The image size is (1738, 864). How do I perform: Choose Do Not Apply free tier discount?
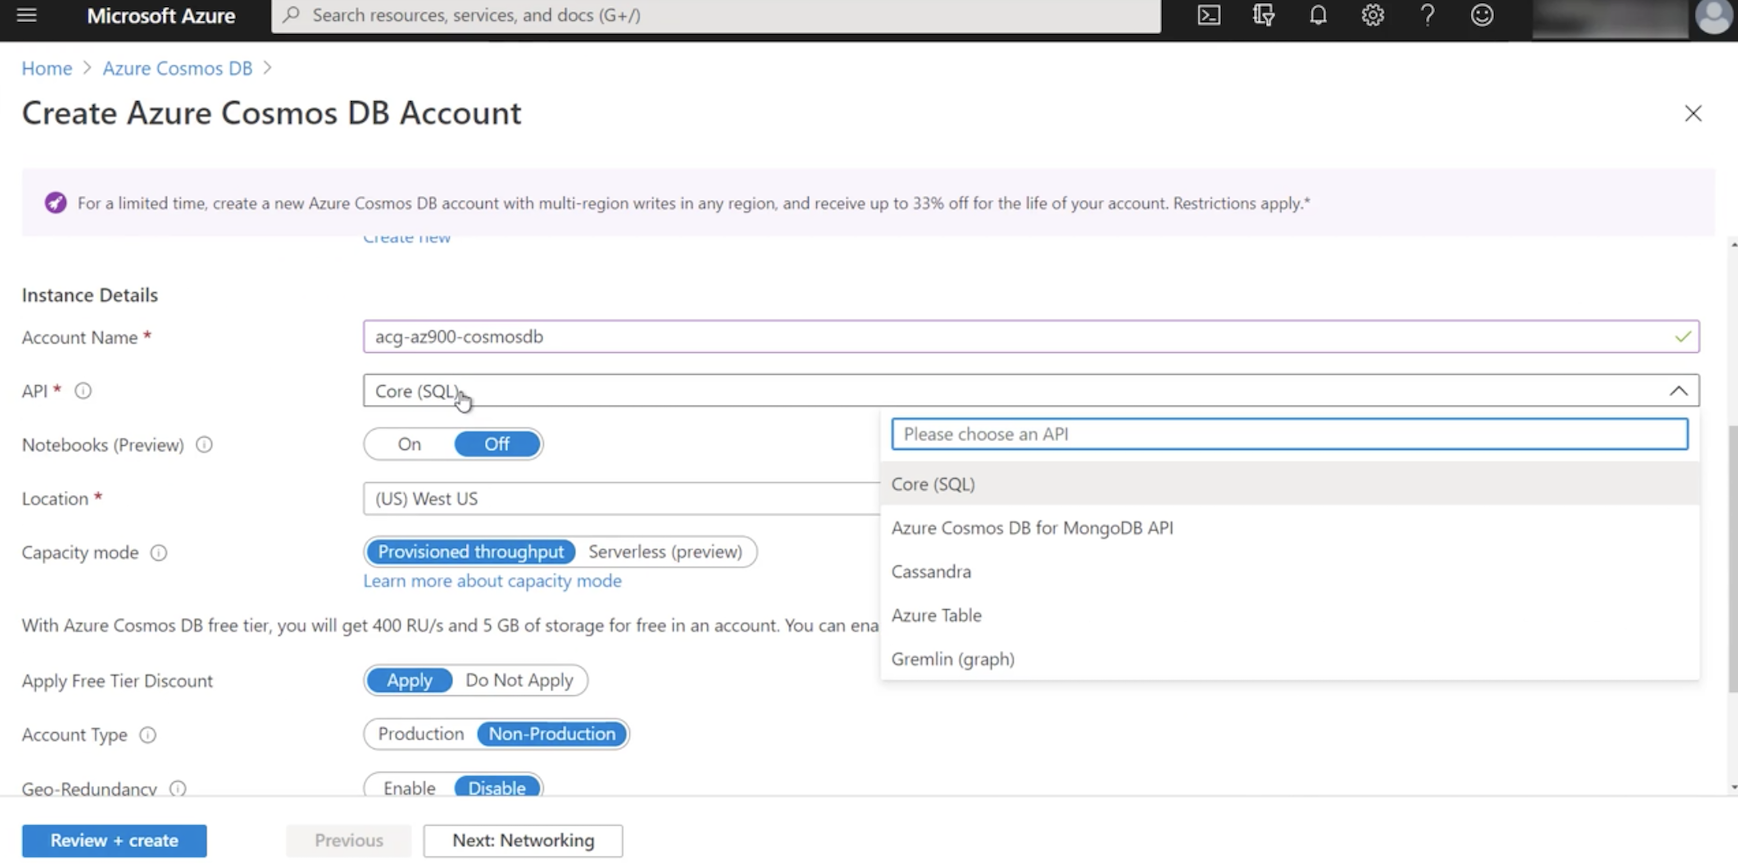[519, 680]
